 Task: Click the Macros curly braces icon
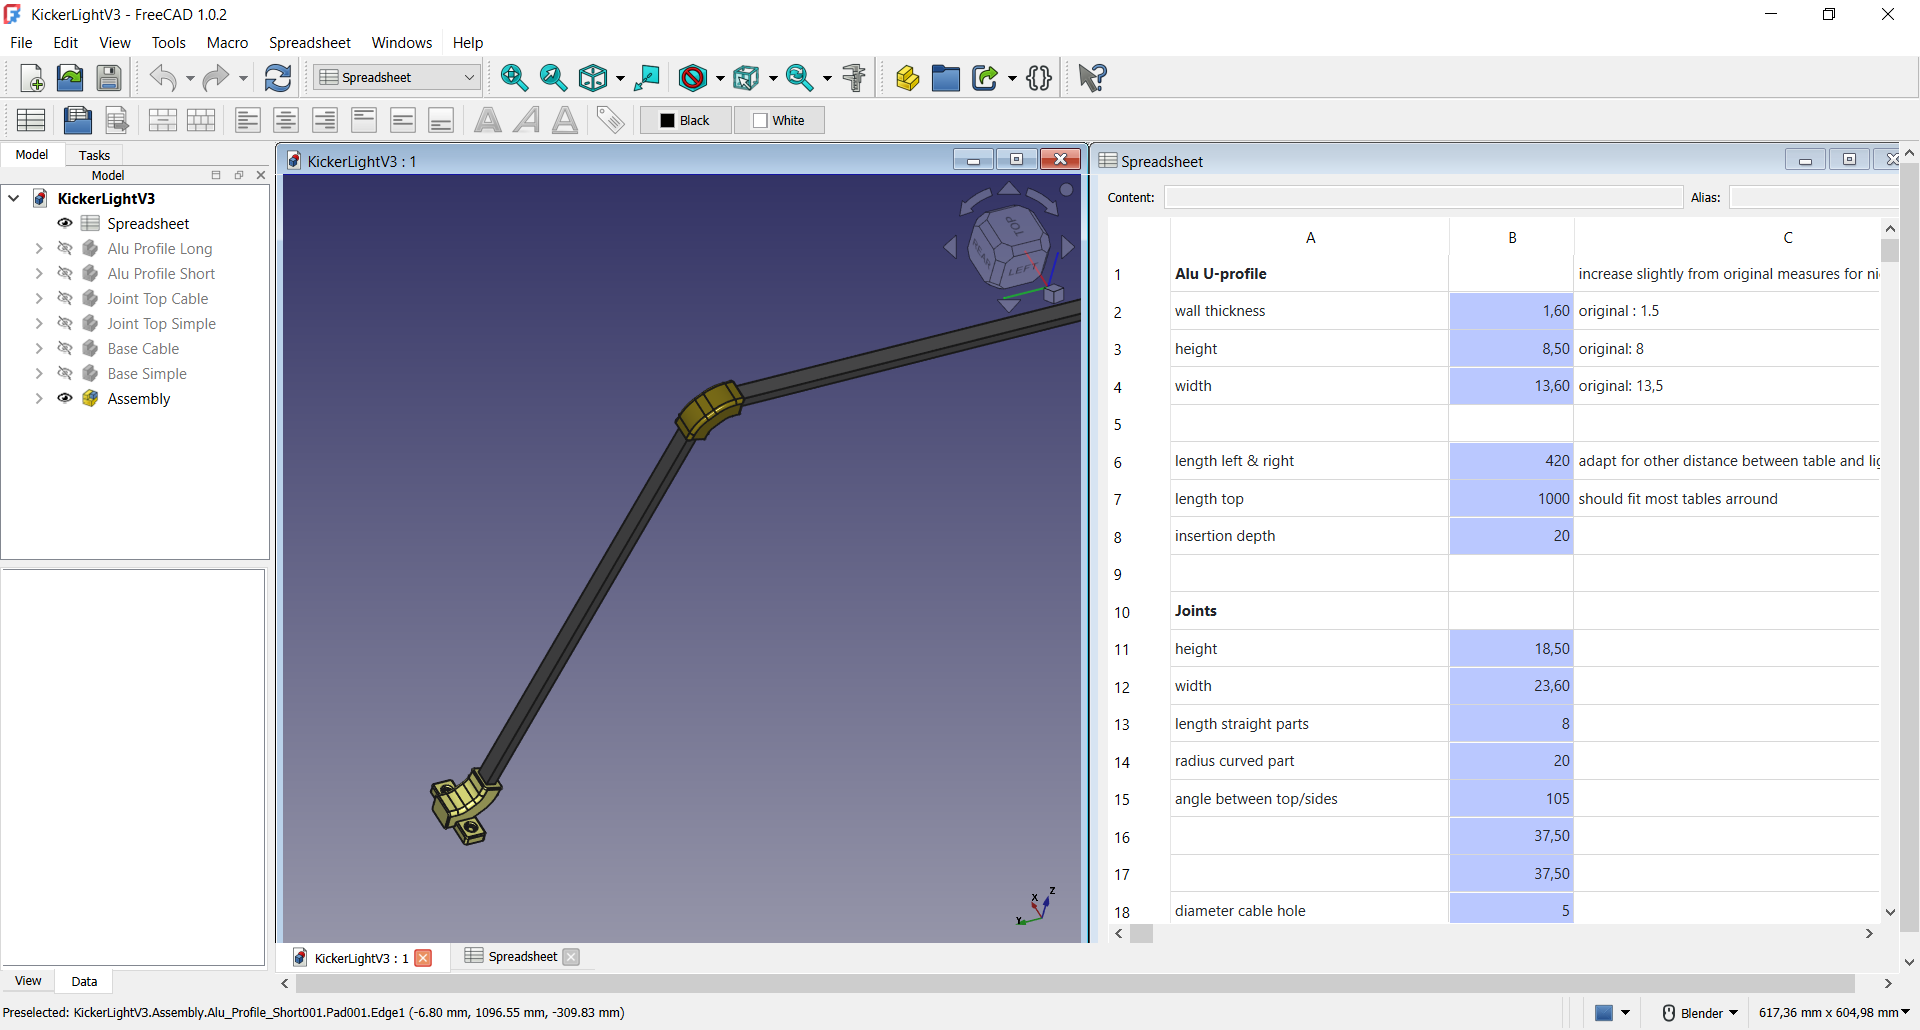coord(1039,78)
